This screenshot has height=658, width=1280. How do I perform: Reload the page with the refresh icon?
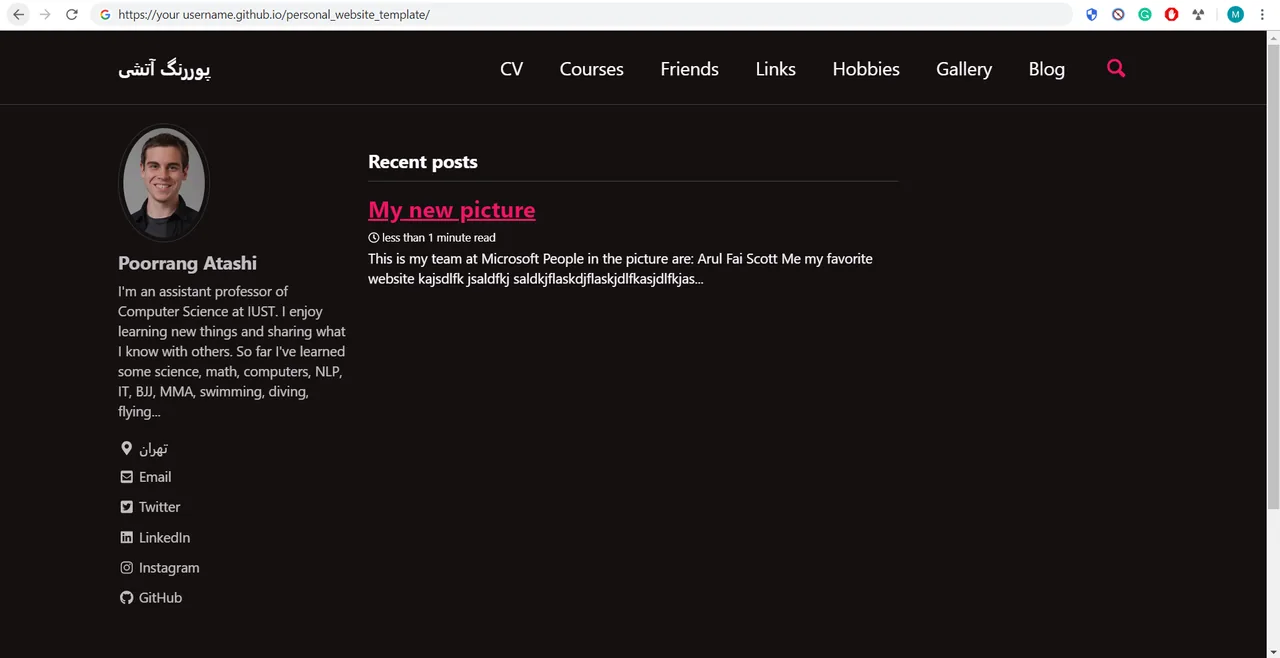pos(72,15)
